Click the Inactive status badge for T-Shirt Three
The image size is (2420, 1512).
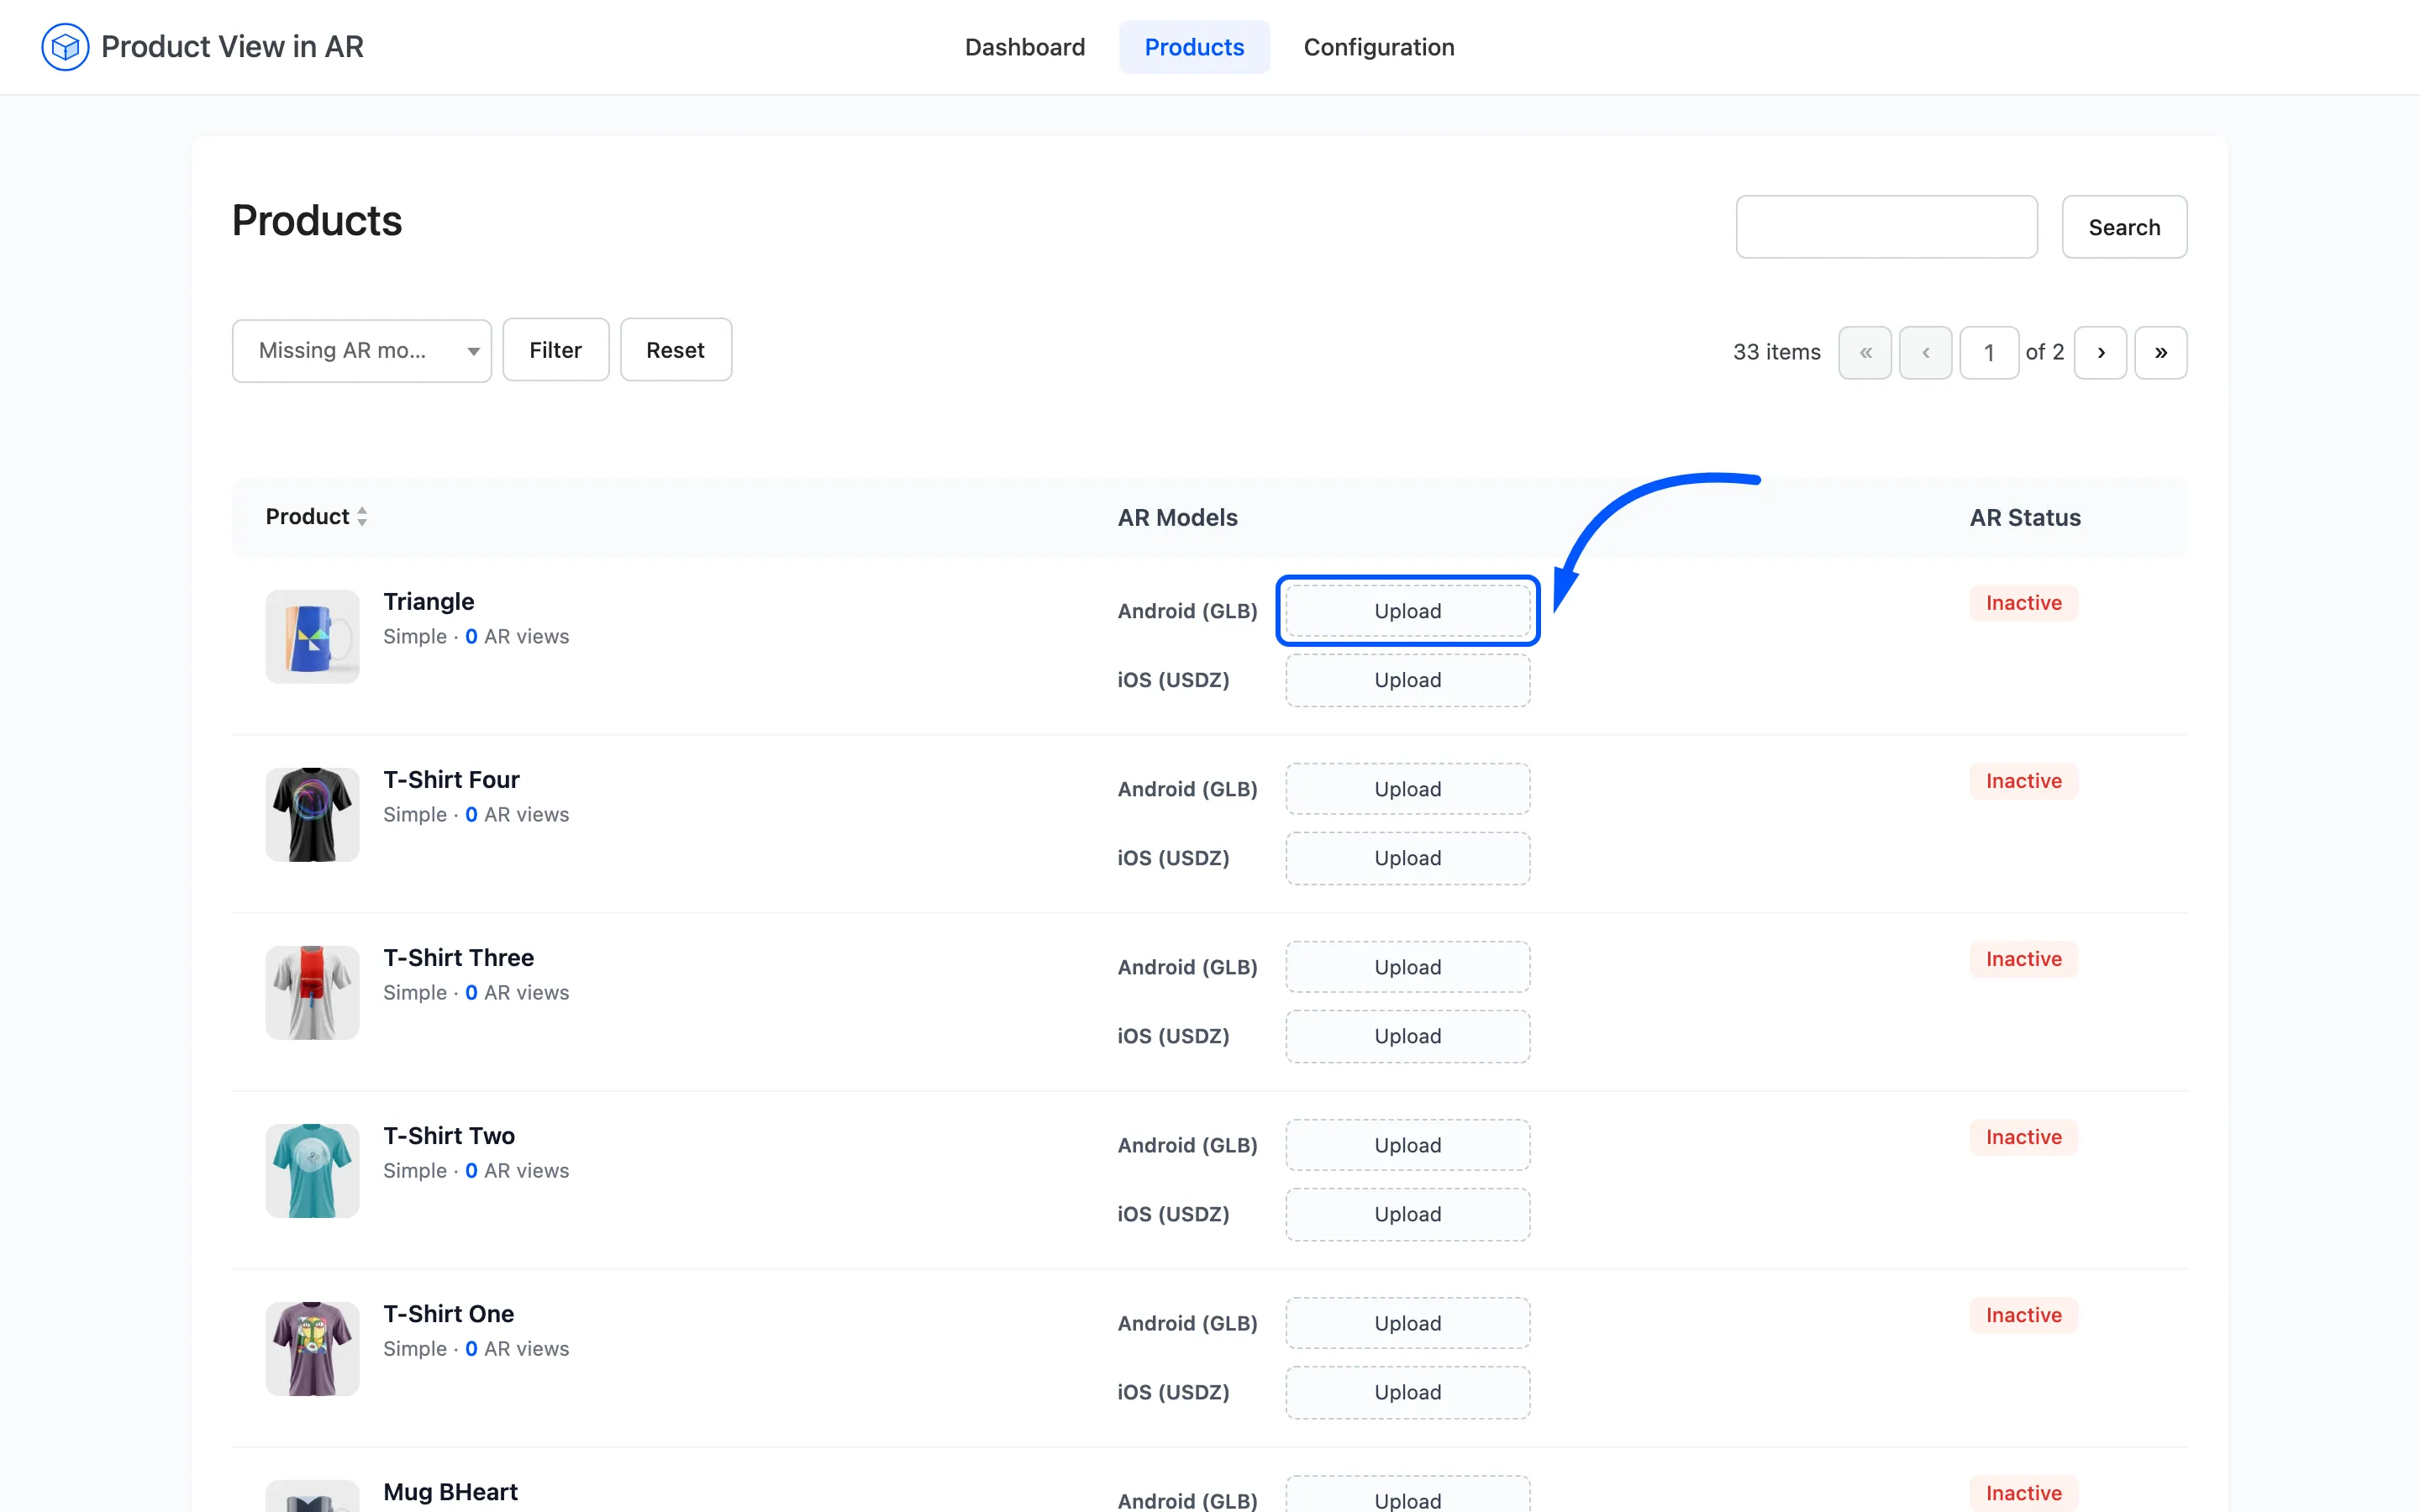[x=2023, y=958]
